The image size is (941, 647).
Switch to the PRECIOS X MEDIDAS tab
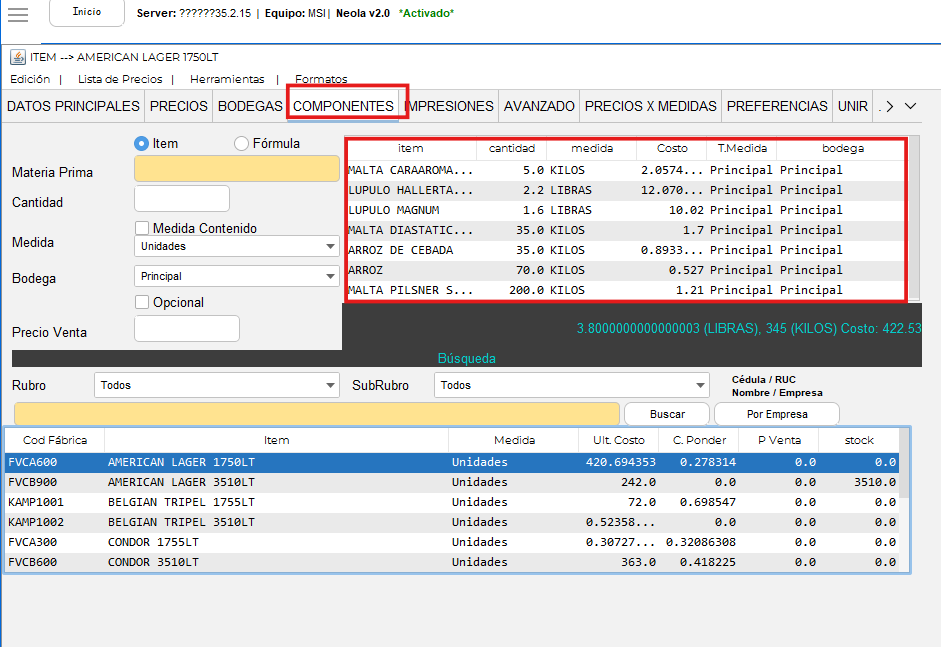click(x=650, y=106)
